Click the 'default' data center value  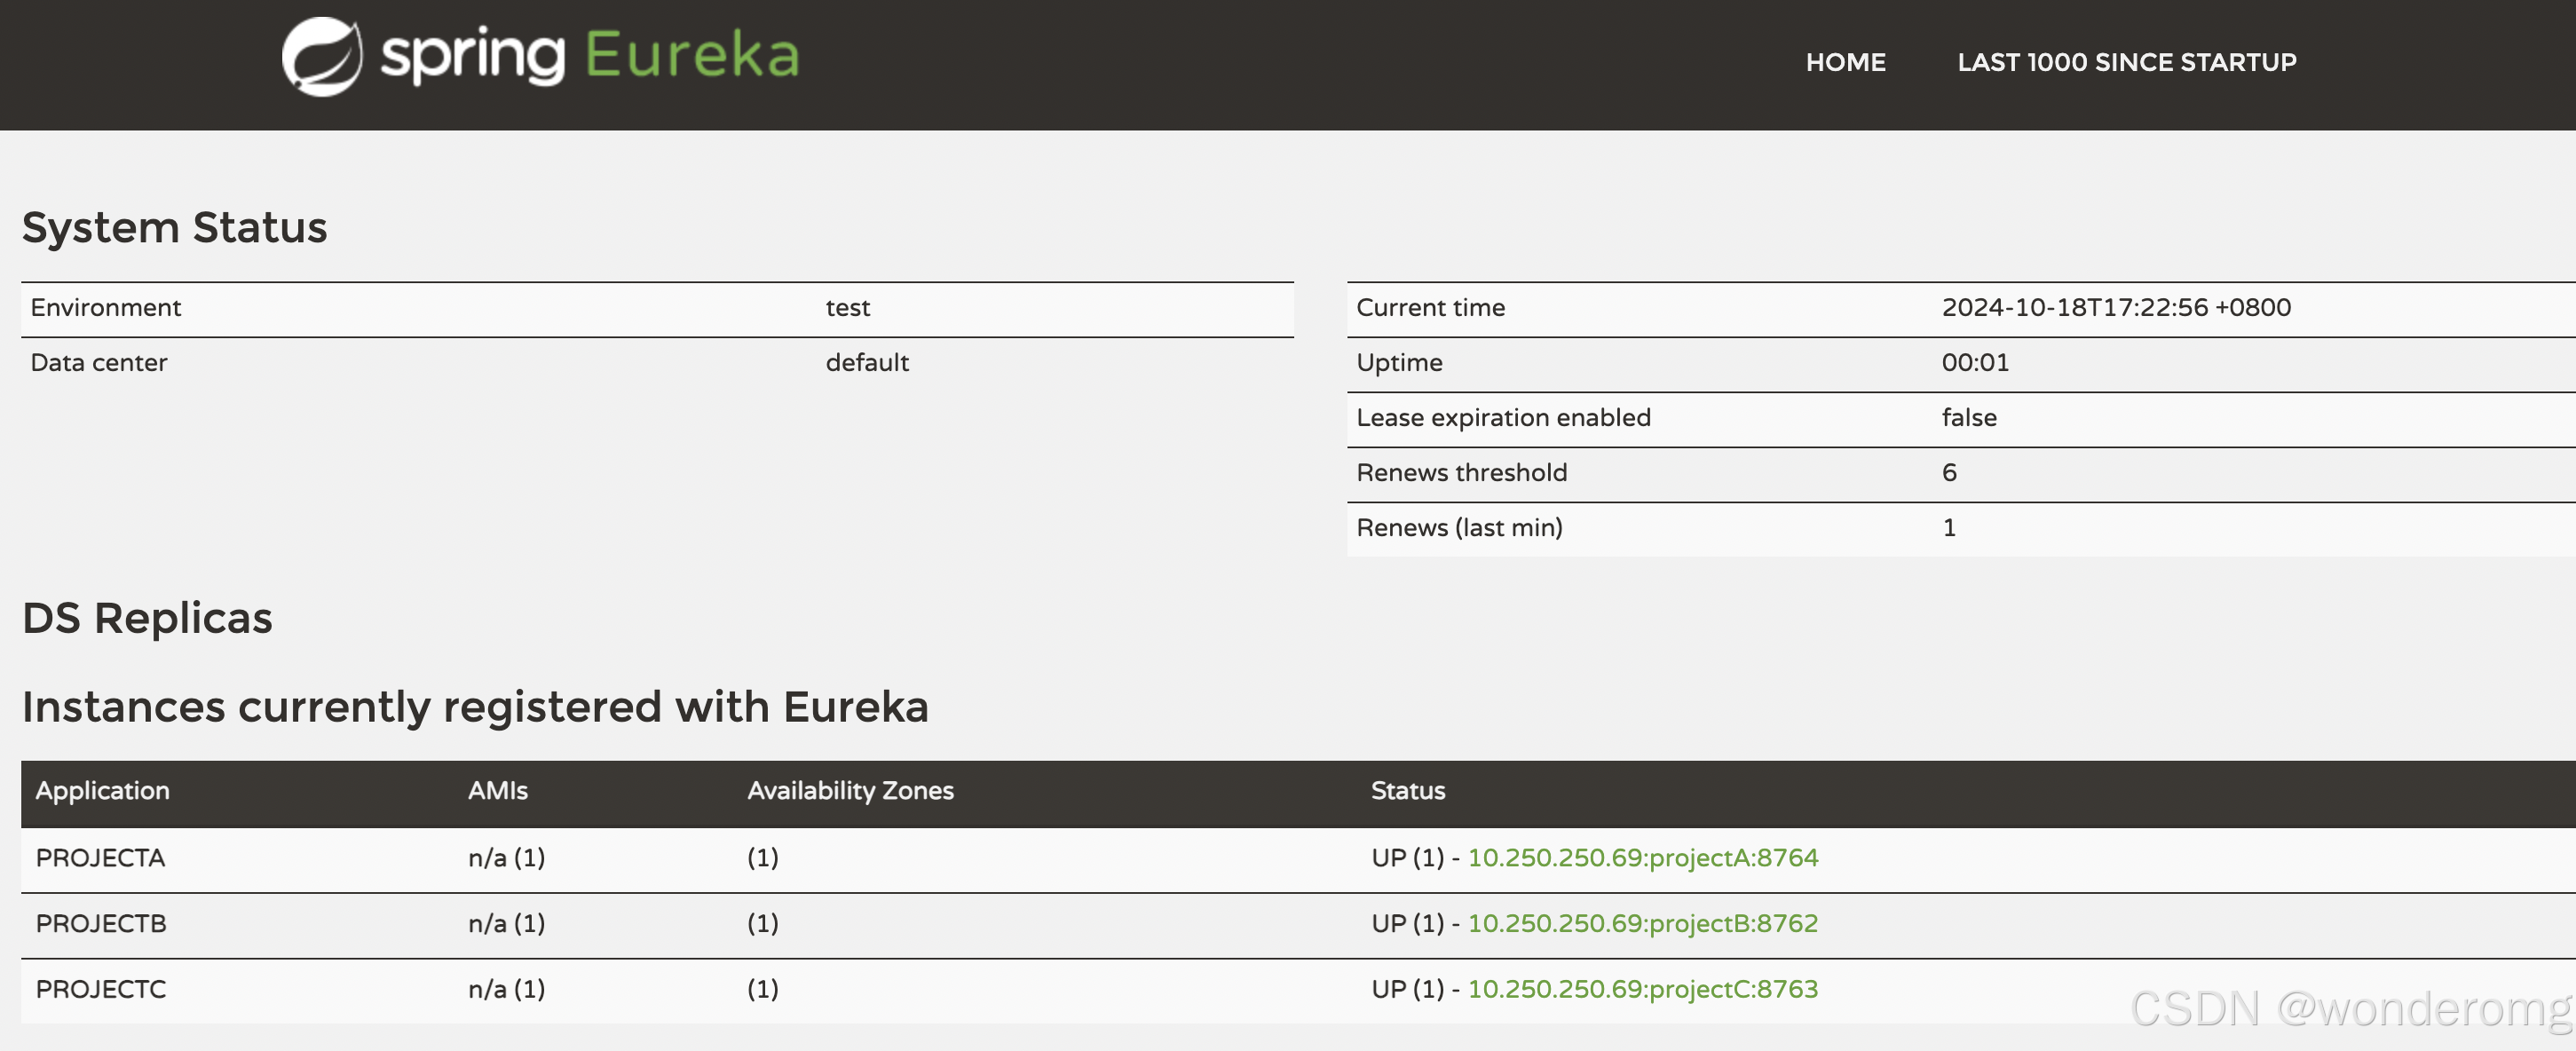click(x=867, y=363)
